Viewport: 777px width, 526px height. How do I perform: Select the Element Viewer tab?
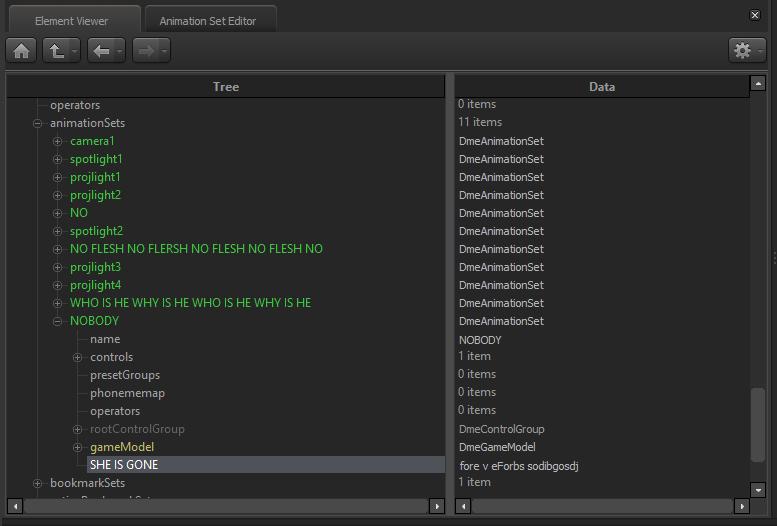point(71,20)
